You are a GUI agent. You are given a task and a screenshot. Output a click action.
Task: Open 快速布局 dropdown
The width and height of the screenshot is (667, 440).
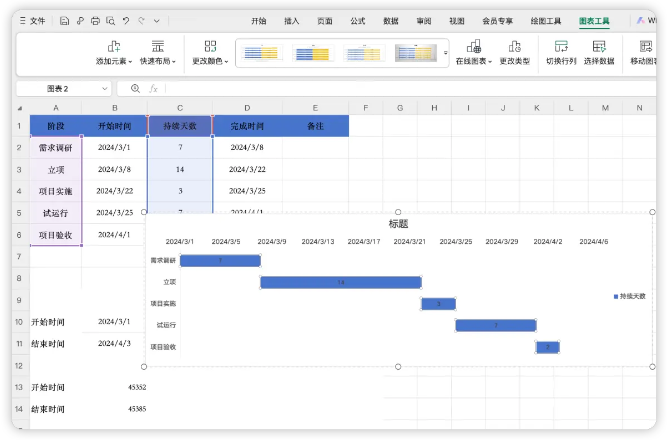click(158, 53)
